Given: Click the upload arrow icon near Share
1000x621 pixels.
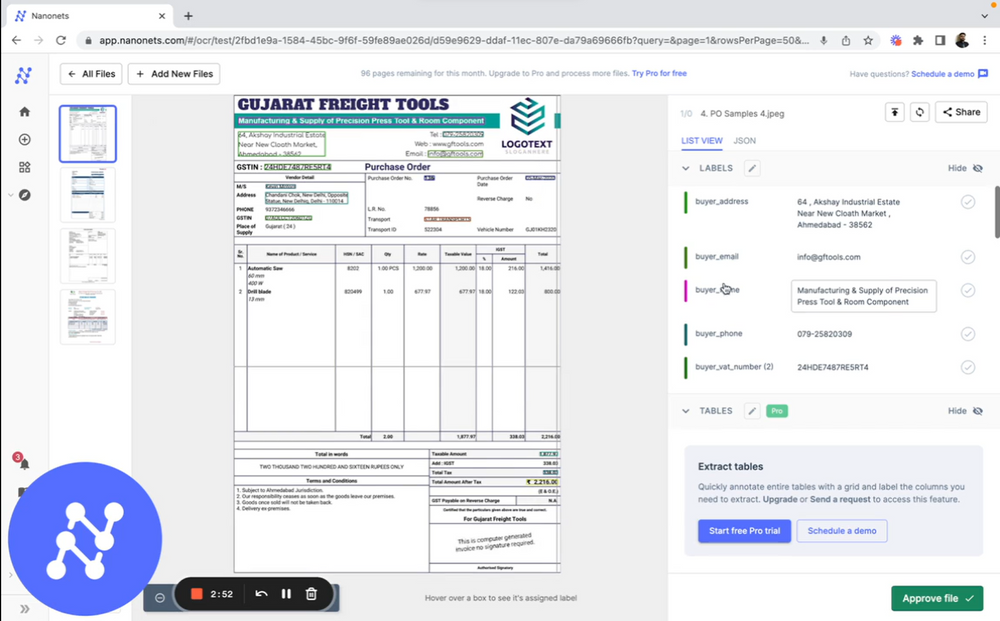Looking at the screenshot, I should click(894, 112).
